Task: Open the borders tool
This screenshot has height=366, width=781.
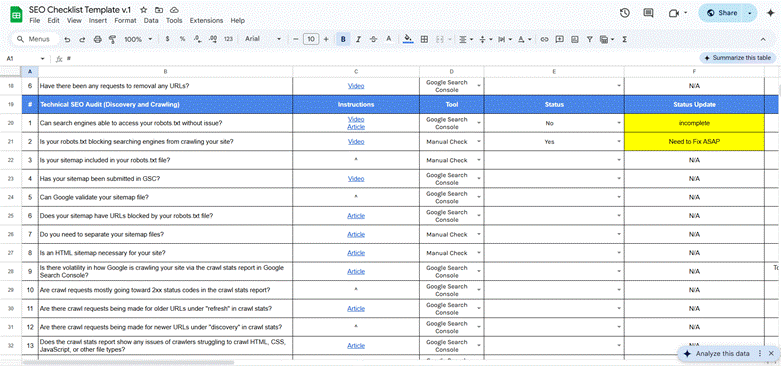Action: click(x=424, y=39)
